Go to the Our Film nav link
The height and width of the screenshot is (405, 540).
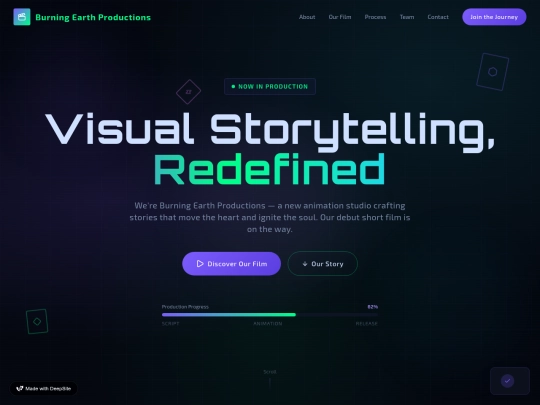tap(340, 17)
